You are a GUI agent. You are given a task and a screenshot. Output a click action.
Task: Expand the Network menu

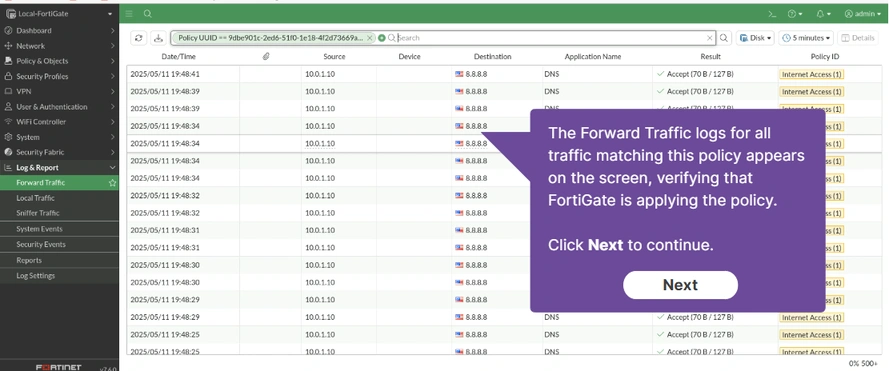60,46
